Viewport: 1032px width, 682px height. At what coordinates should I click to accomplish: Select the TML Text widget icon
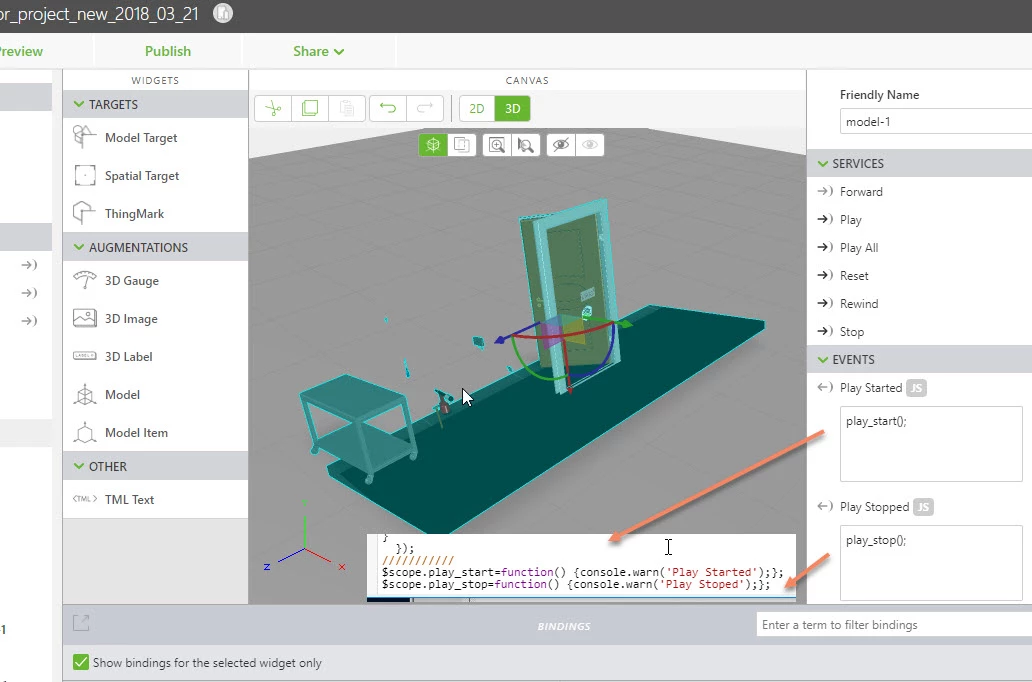click(x=84, y=499)
